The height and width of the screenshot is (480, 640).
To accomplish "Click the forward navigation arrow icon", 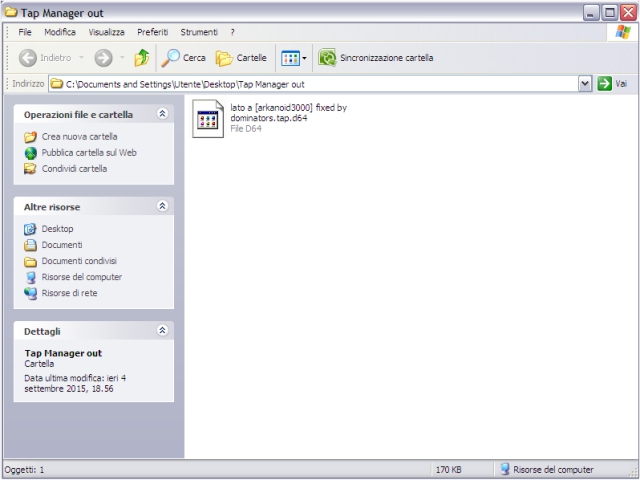I will point(104,58).
